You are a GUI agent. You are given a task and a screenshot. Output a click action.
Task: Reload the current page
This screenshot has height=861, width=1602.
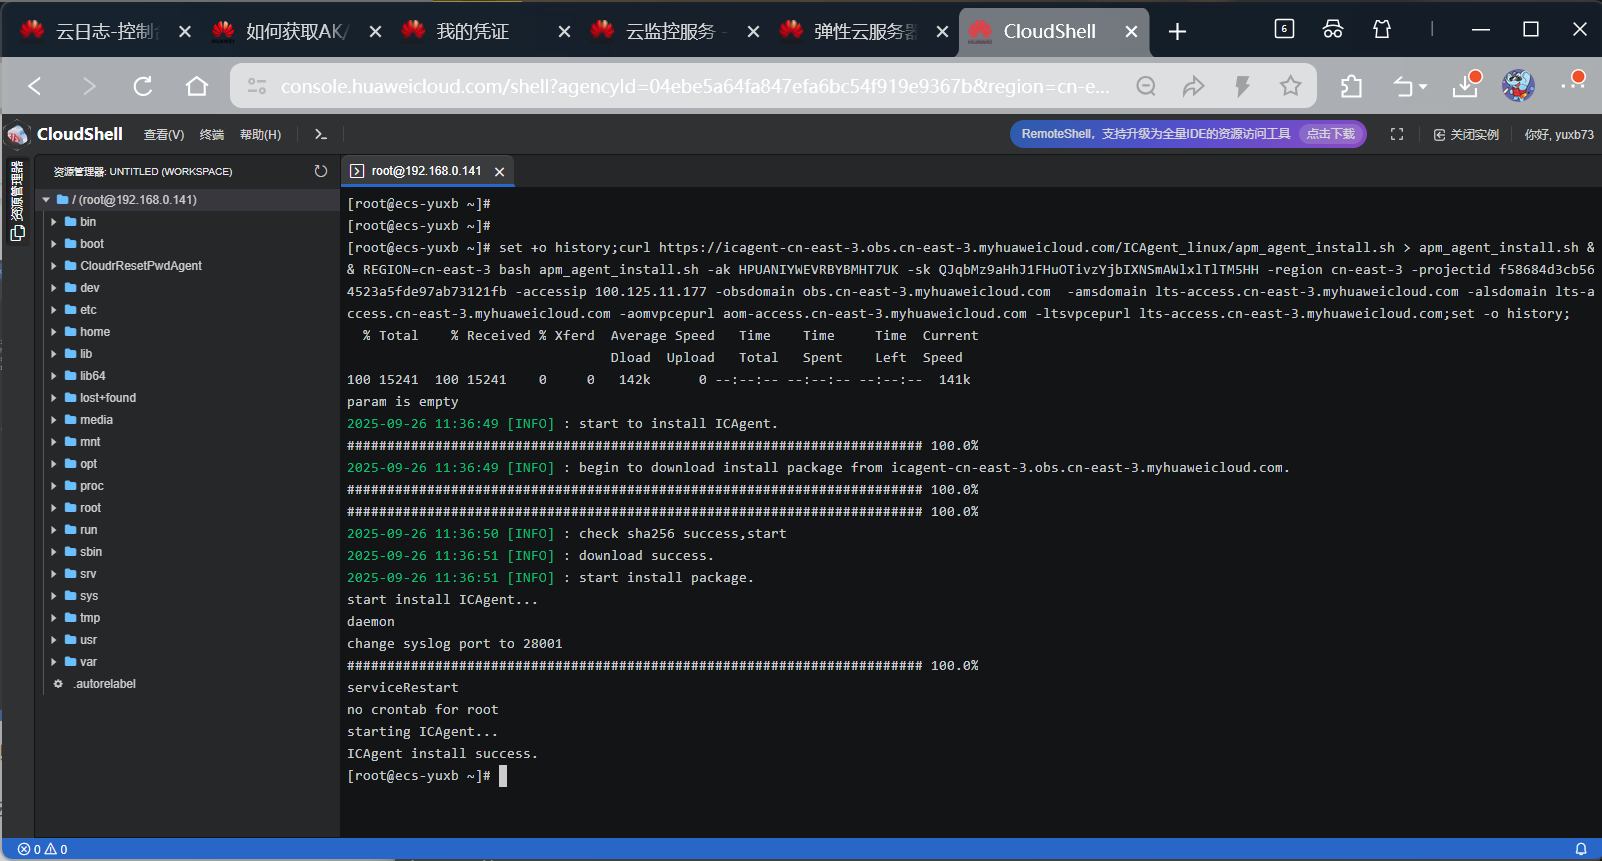143,86
